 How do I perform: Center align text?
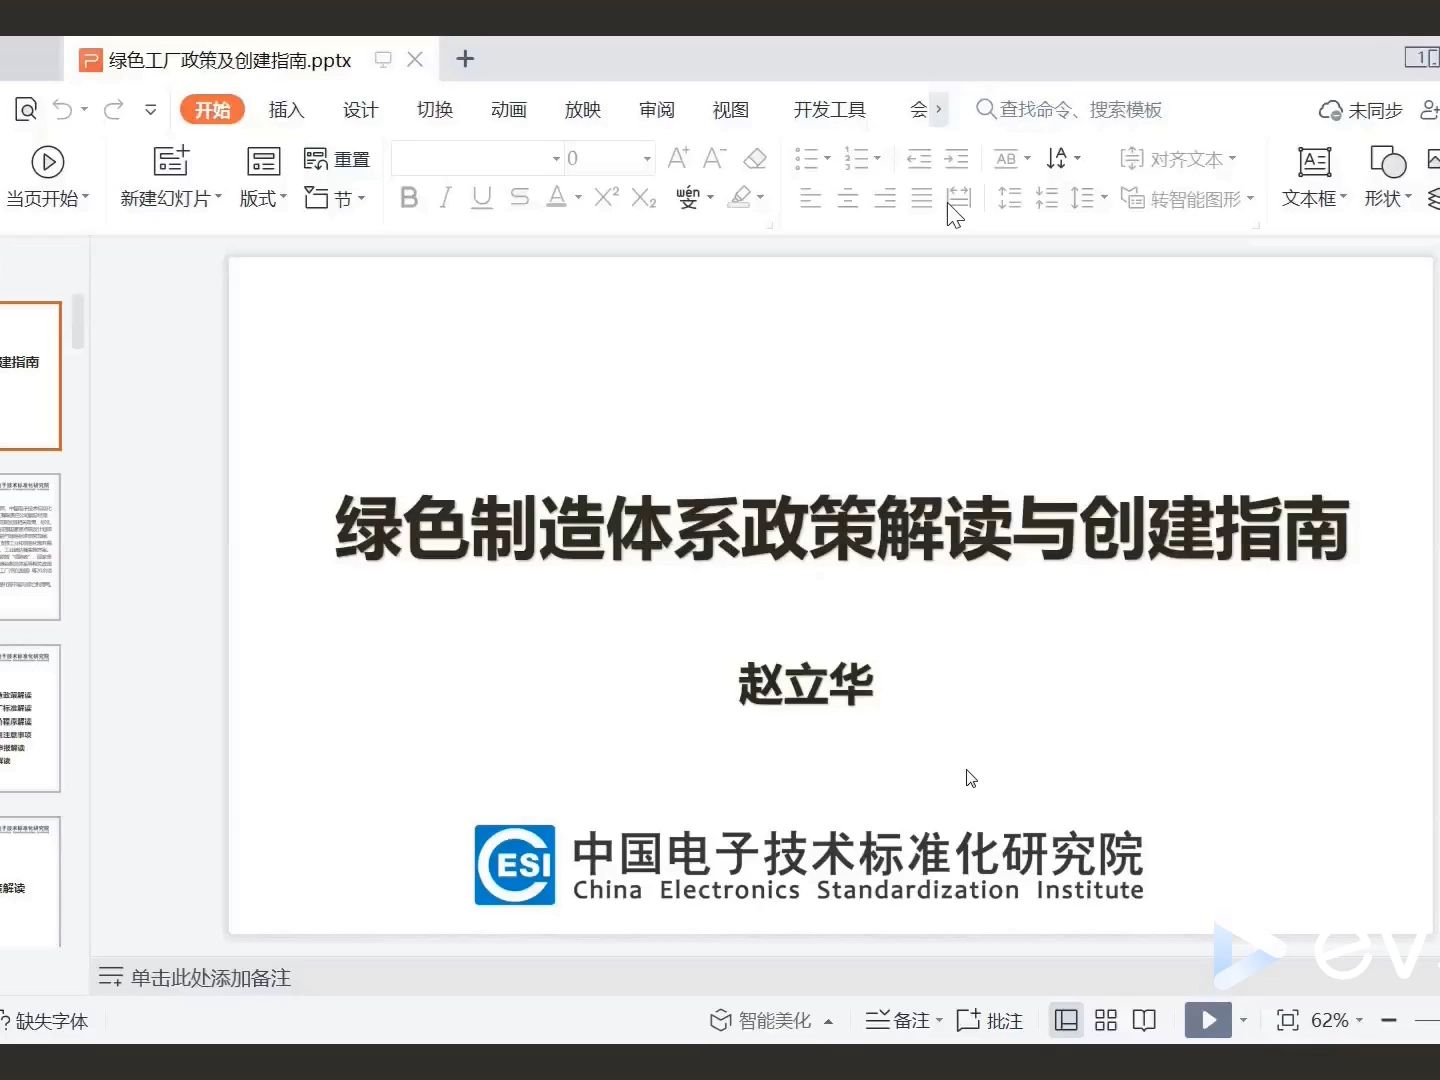tap(847, 198)
